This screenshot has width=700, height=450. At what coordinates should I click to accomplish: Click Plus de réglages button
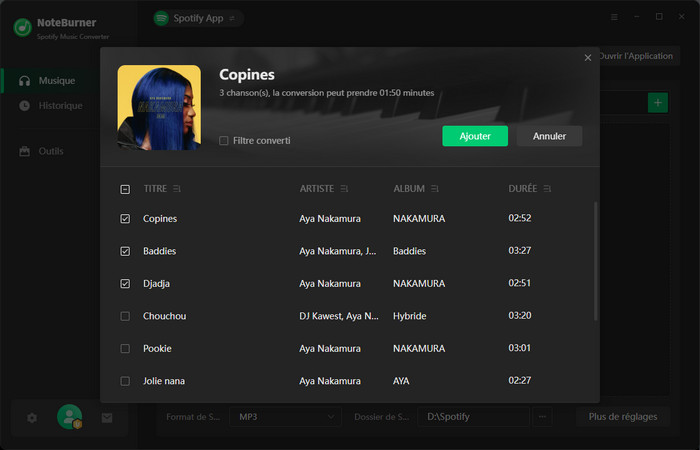(623, 417)
